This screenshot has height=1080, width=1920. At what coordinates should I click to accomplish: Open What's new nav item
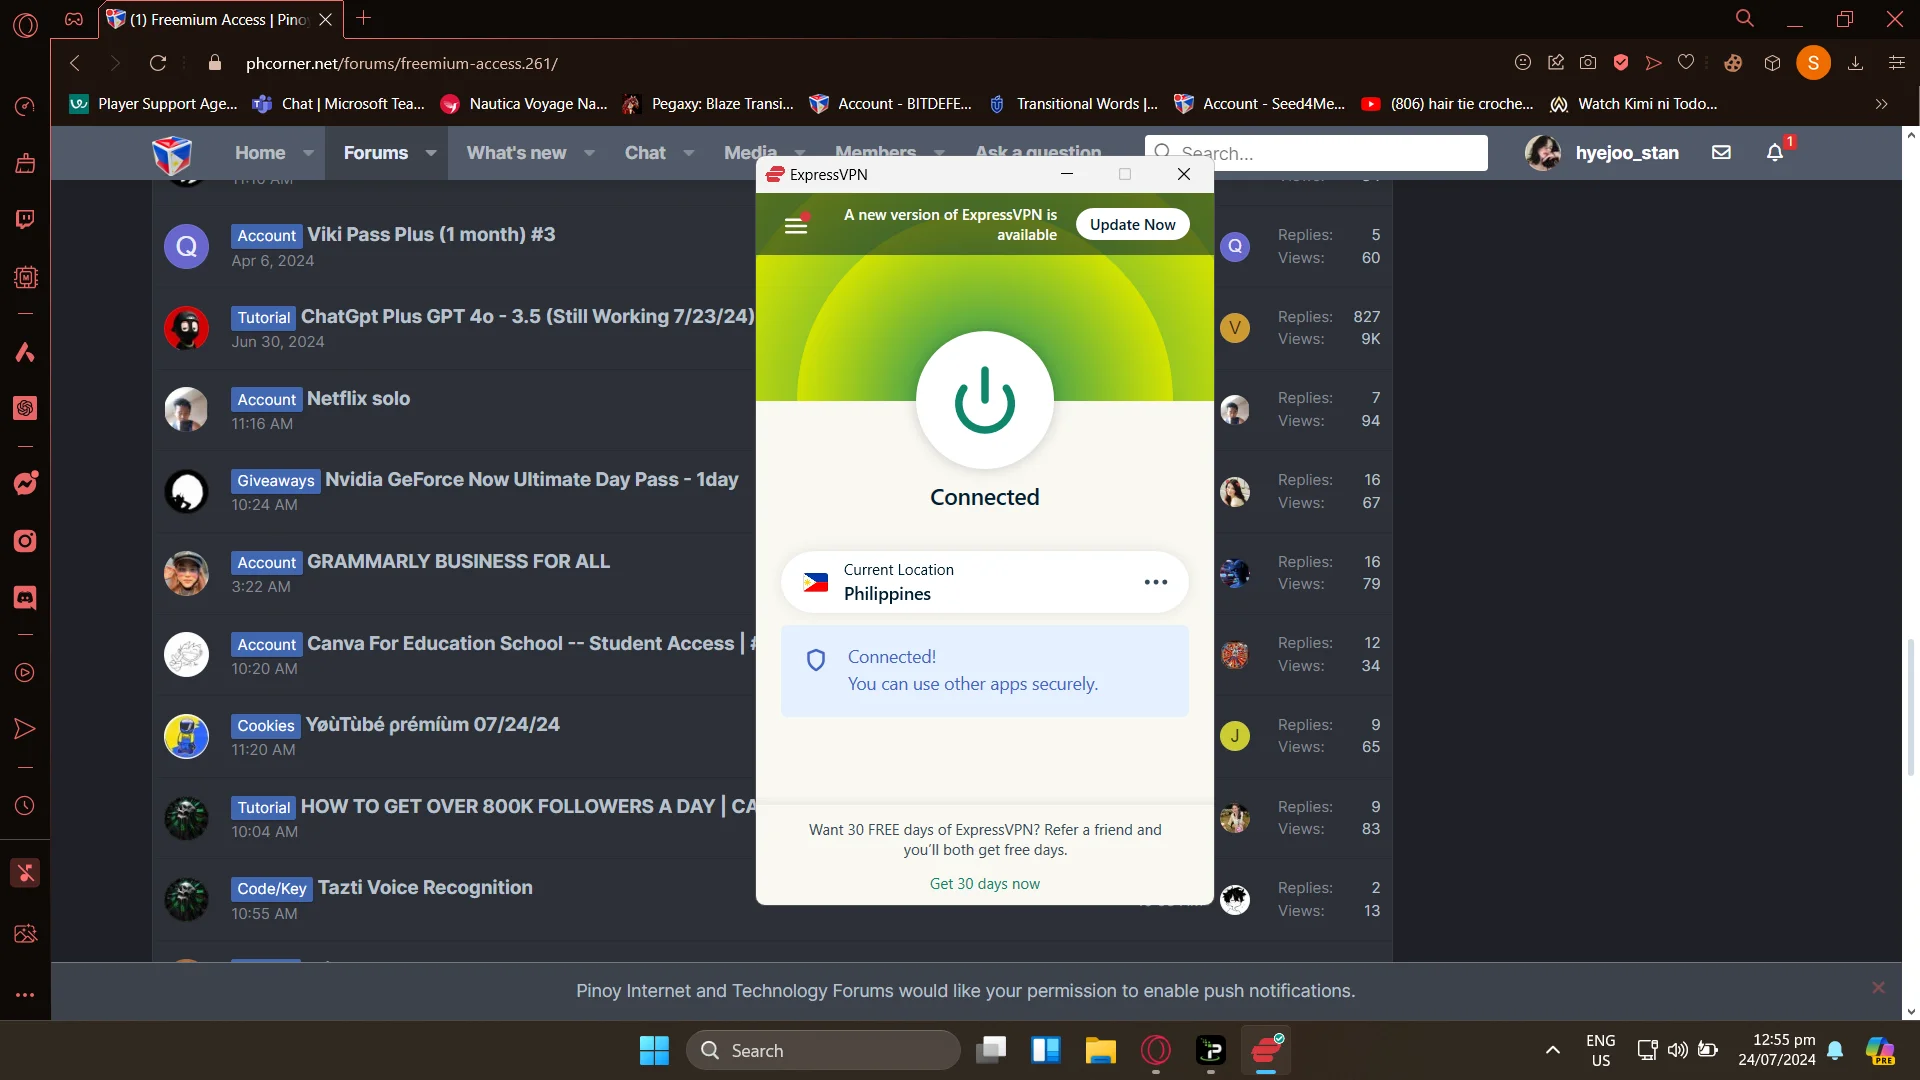pyautogui.click(x=516, y=153)
